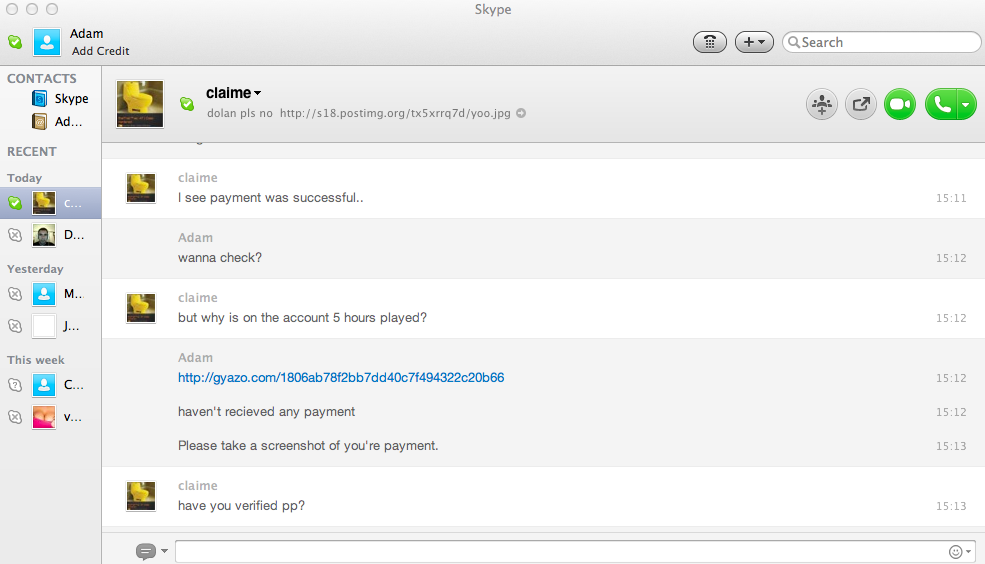
Task: Open the dial pad button
Action: pos(710,42)
